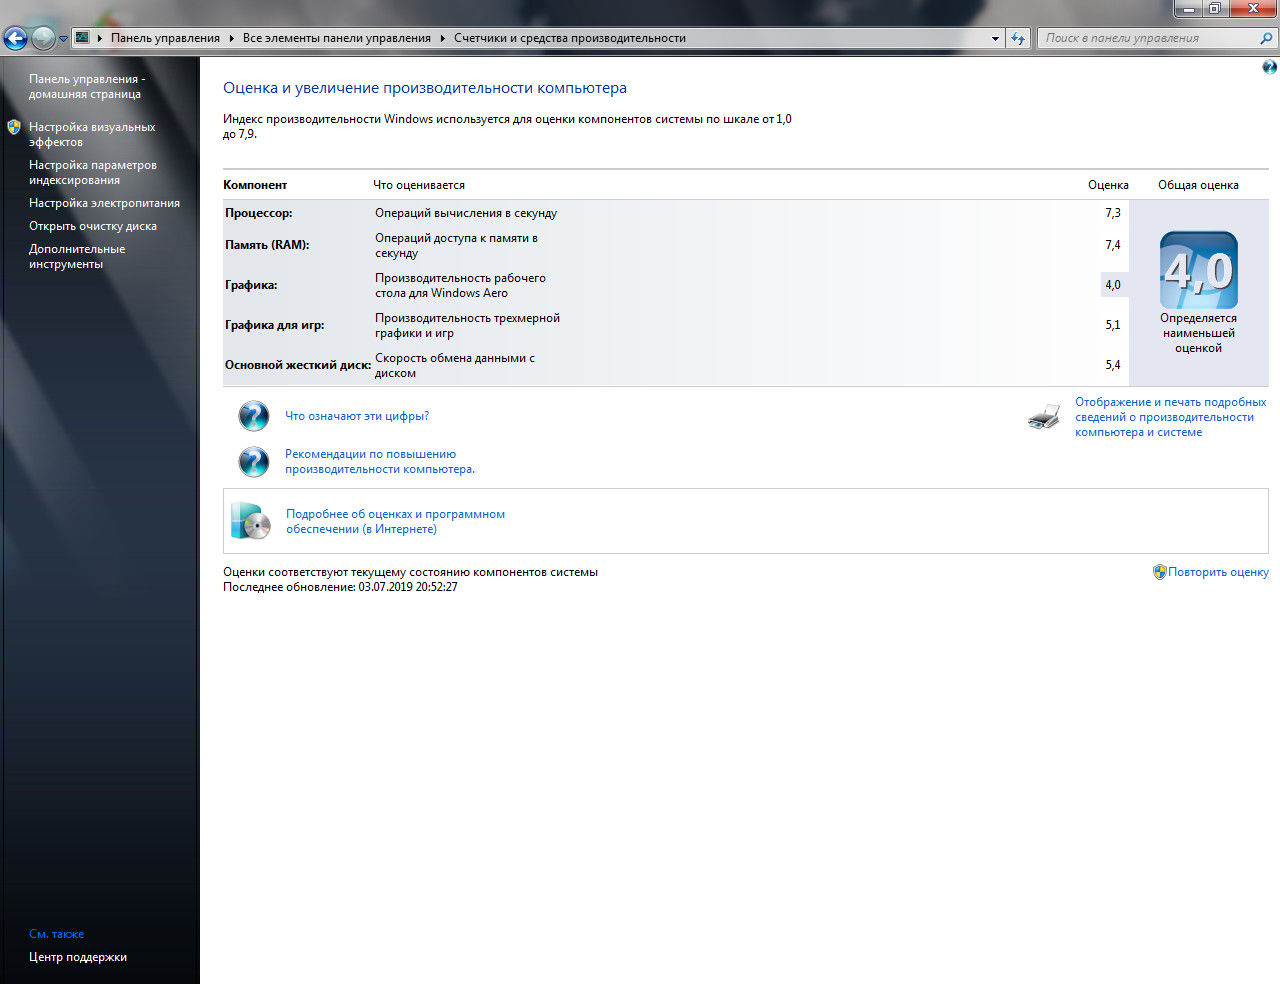1280x984 pixels.
Task: Click the hard disk score 5,4
Action: pyautogui.click(x=1113, y=365)
